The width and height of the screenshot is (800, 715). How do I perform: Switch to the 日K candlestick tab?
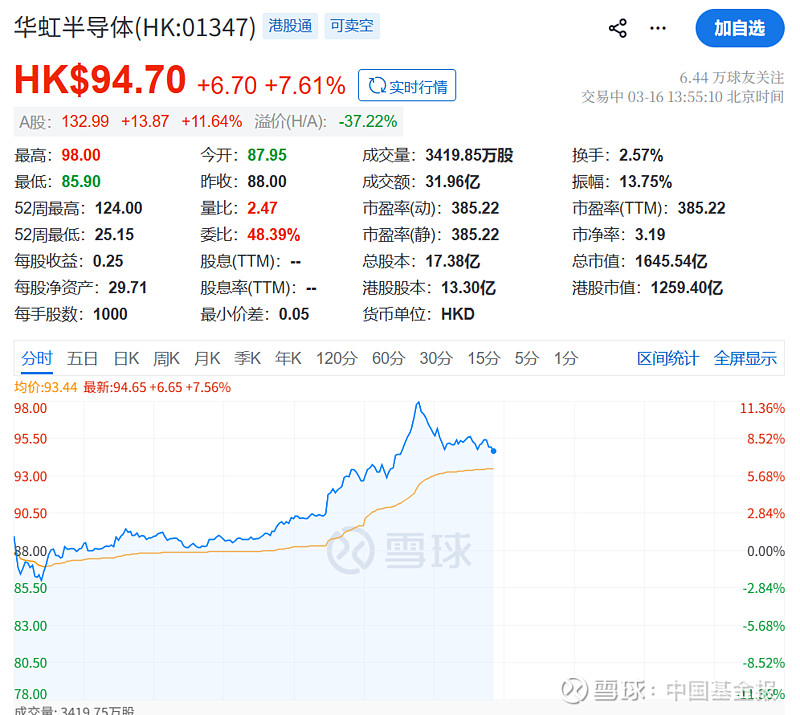coord(124,358)
